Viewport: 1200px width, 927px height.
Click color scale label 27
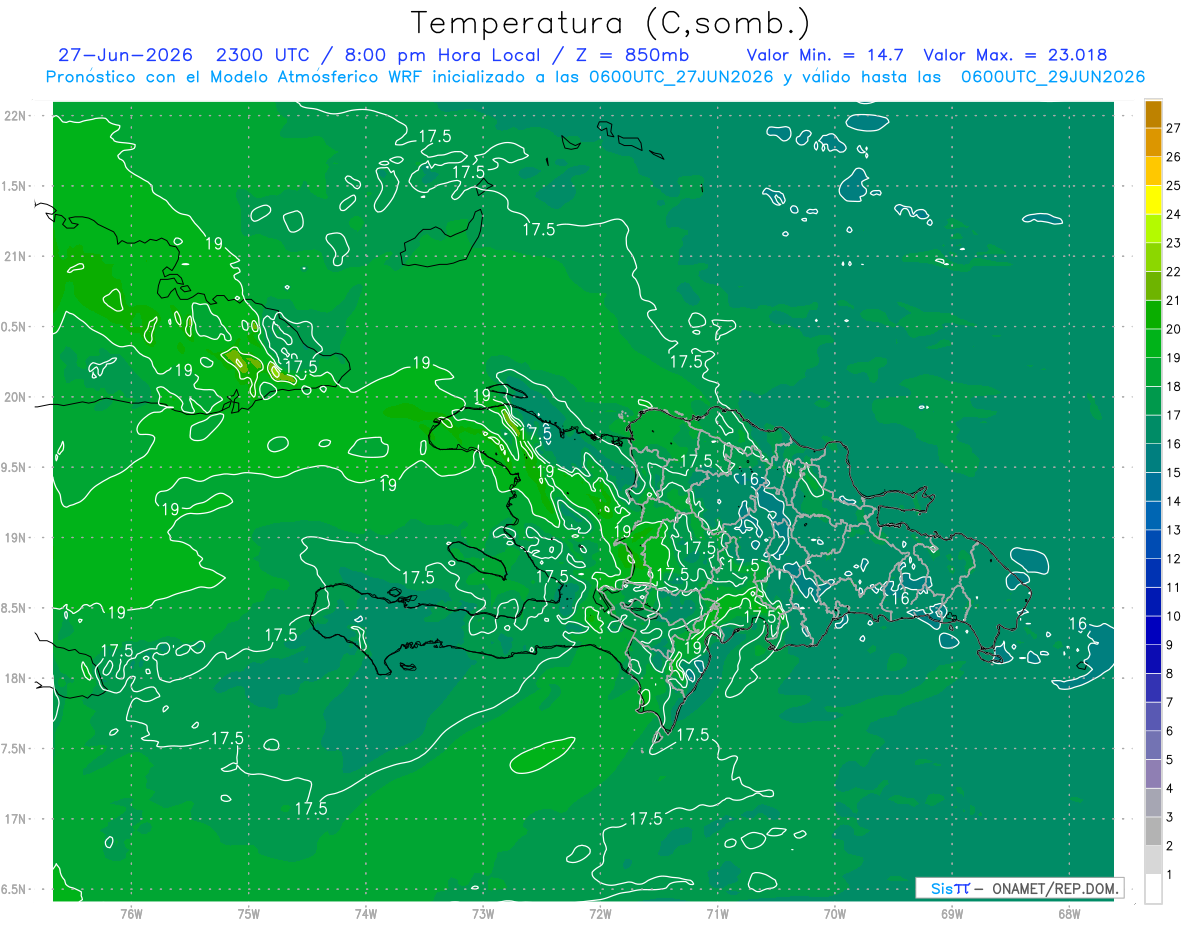(1173, 127)
